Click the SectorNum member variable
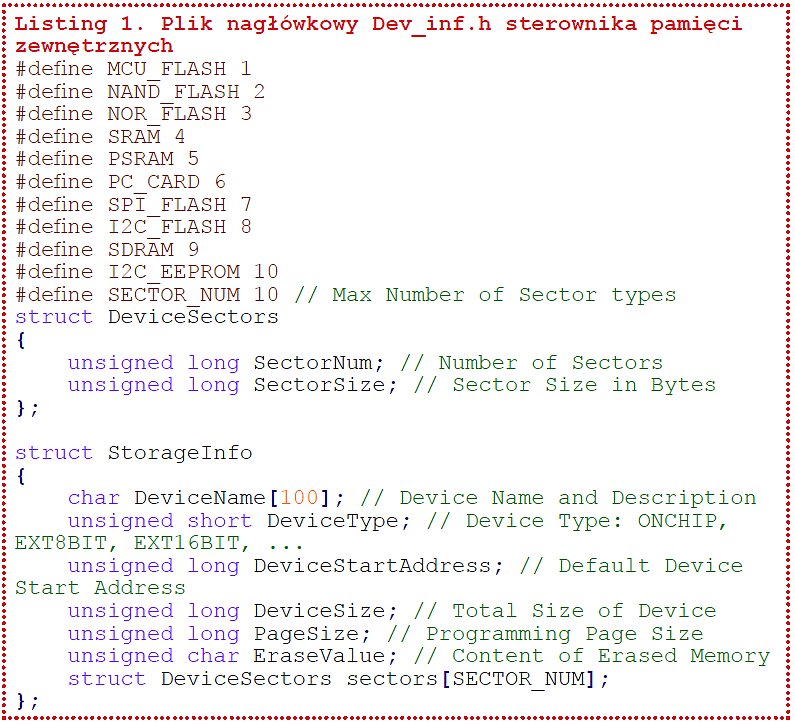Viewport: 795px width, 724px height. tap(311, 362)
